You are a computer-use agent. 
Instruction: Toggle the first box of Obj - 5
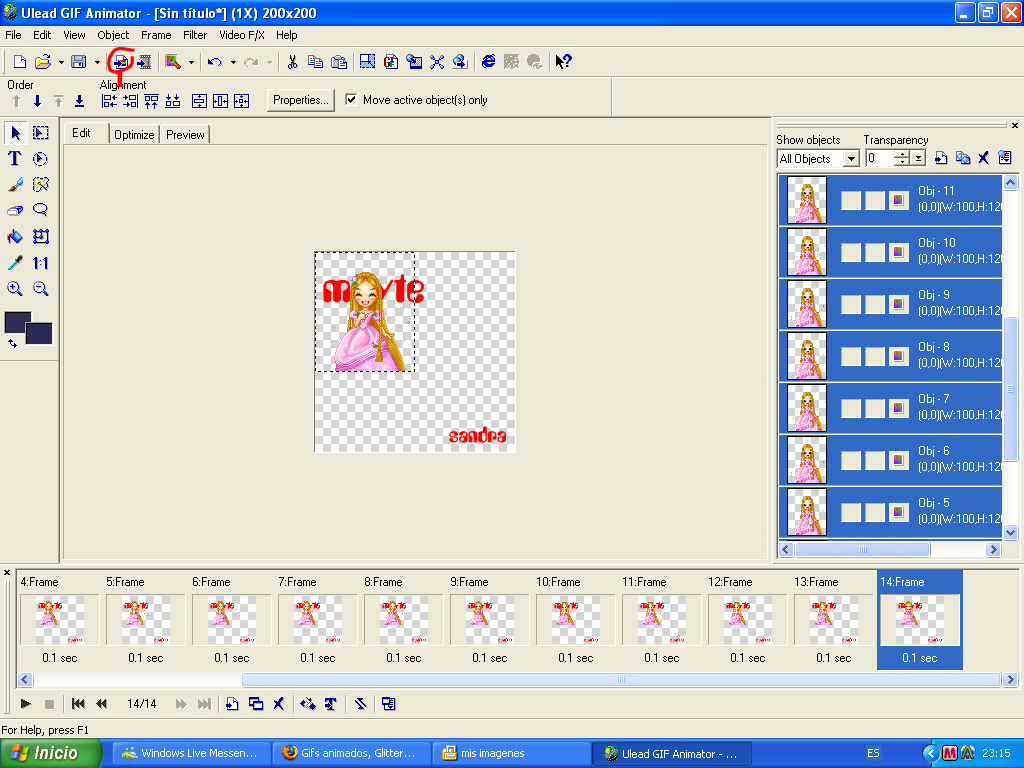[850, 512]
